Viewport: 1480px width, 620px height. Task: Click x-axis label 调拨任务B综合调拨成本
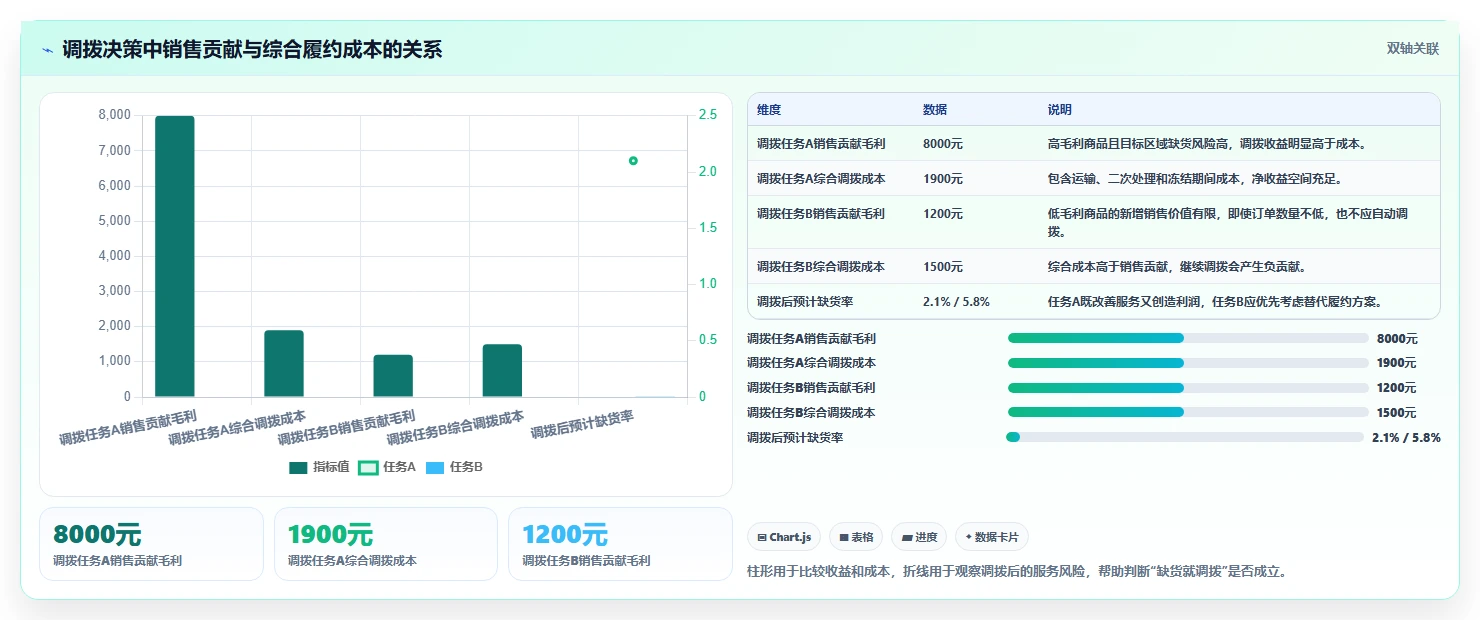click(456, 428)
